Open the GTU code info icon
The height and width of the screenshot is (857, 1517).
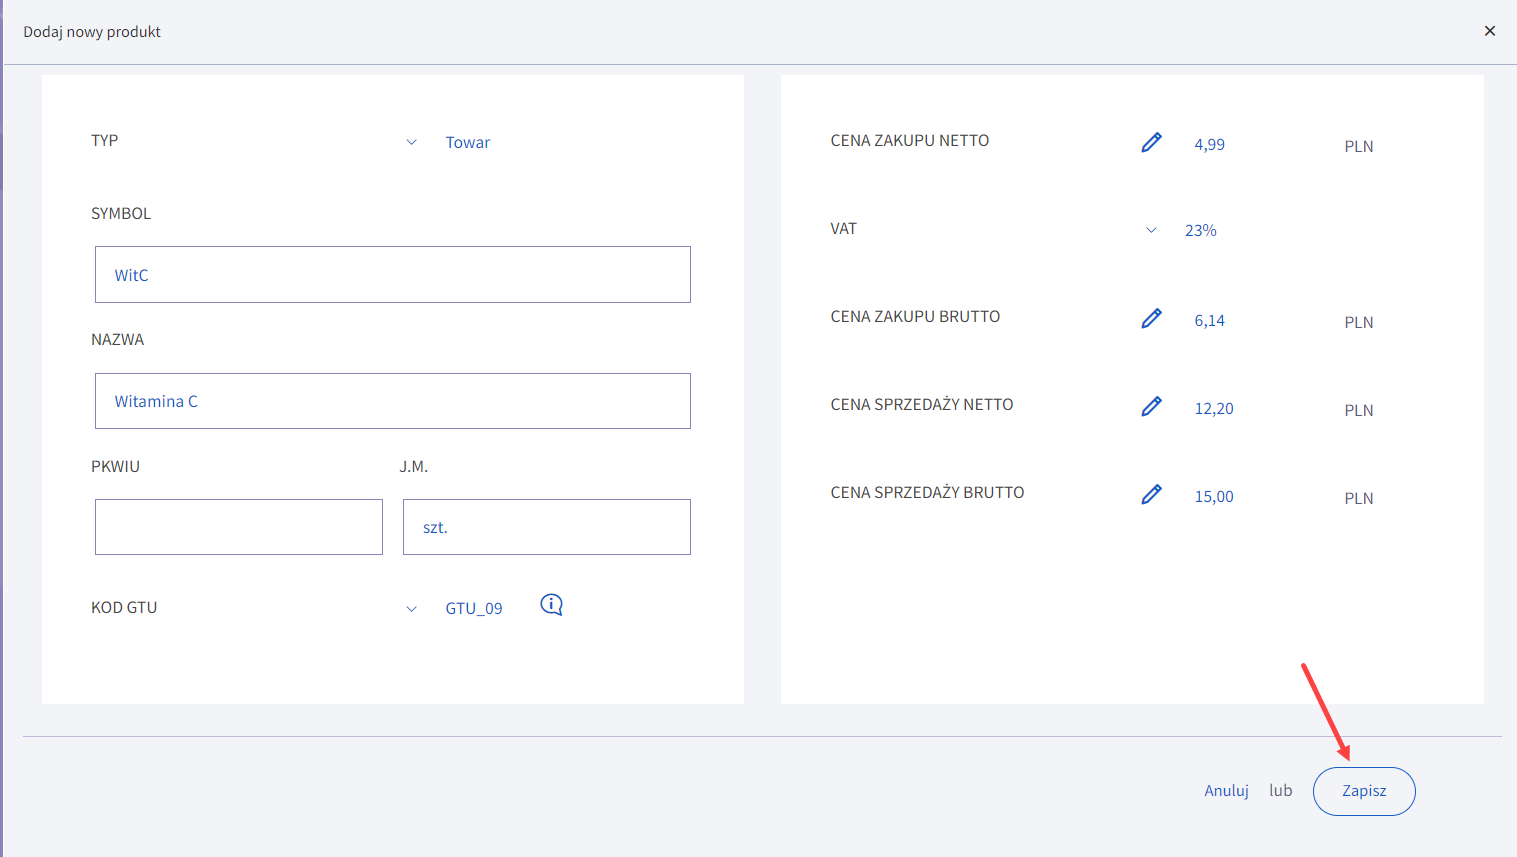tap(551, 605)
